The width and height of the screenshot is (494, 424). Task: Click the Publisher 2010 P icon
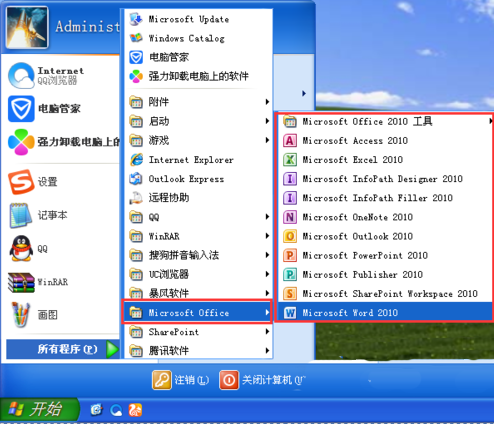coord(290,275)
